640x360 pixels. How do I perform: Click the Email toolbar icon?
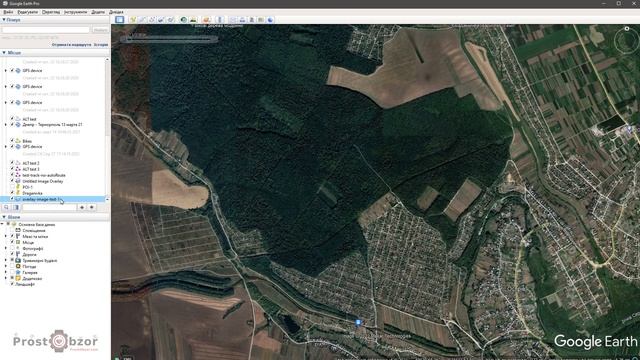233,20
